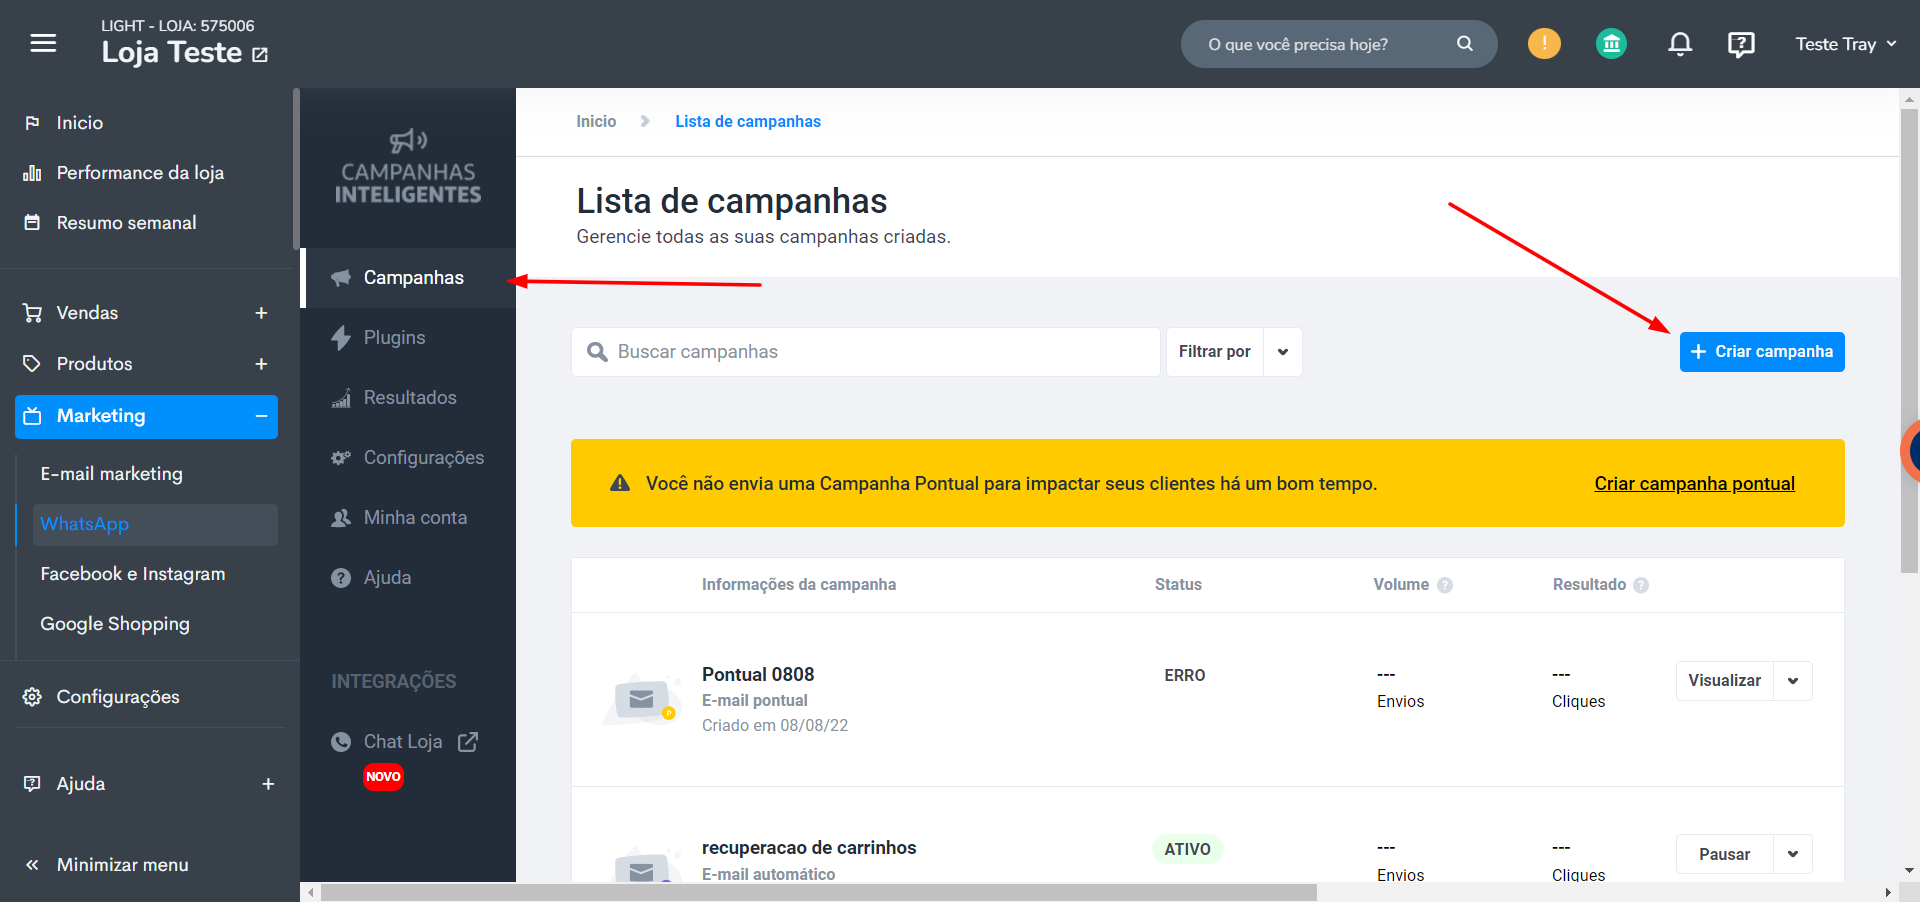This screenshot has width=1920, height=902.
Task: Expand the Vendas menu plus
Action: 261,313
